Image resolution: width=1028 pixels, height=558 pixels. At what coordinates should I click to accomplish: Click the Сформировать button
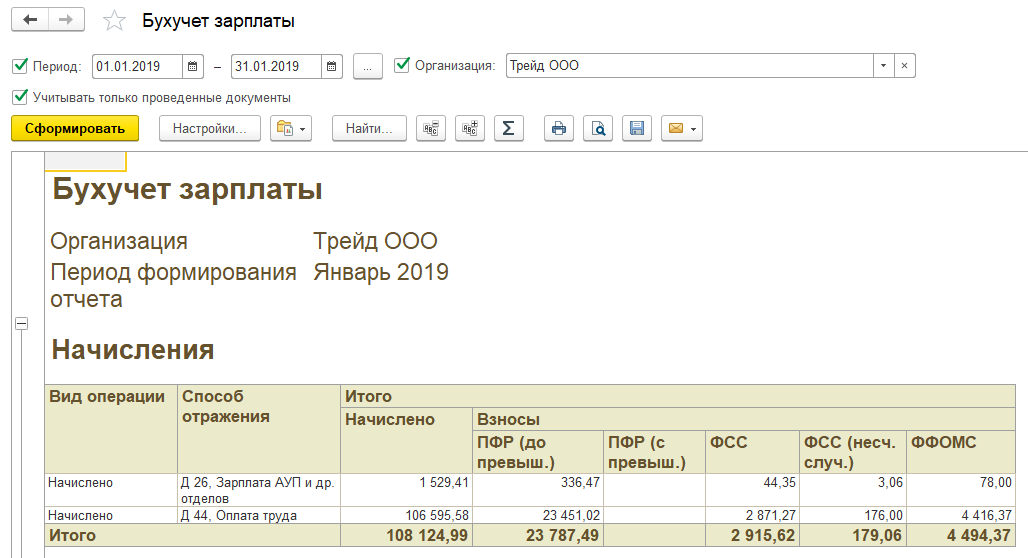(75, 128)
